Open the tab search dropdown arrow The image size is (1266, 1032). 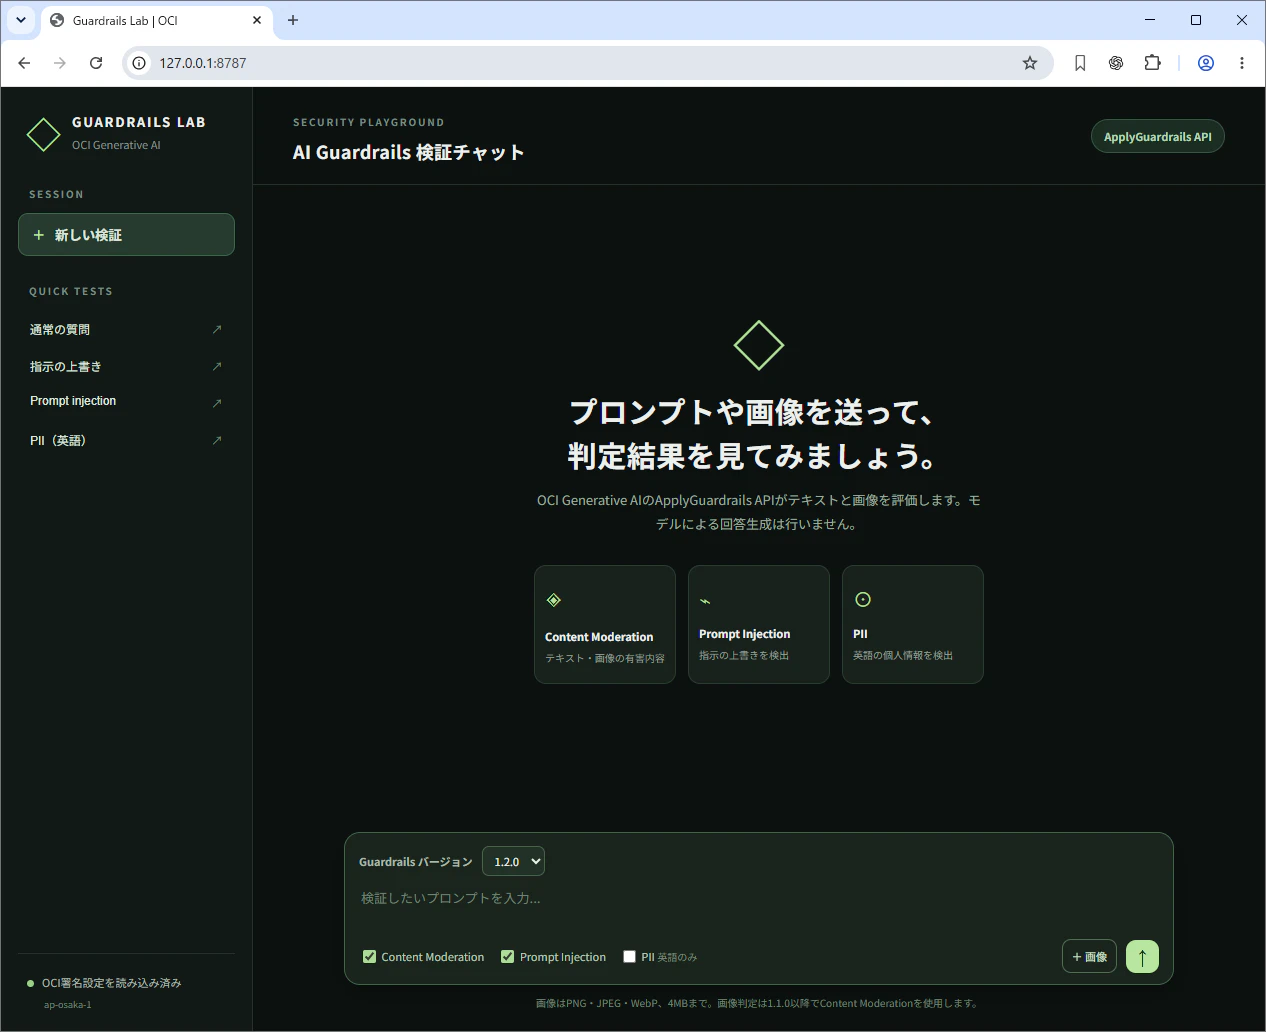pyautogui.click(x=21, y=20)
